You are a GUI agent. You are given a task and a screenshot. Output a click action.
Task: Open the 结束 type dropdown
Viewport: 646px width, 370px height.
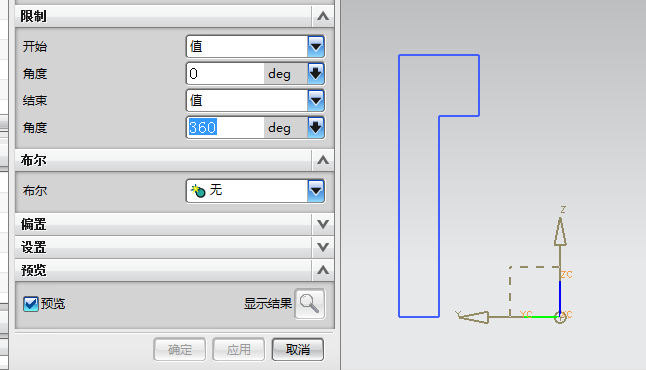click(316, 101)
